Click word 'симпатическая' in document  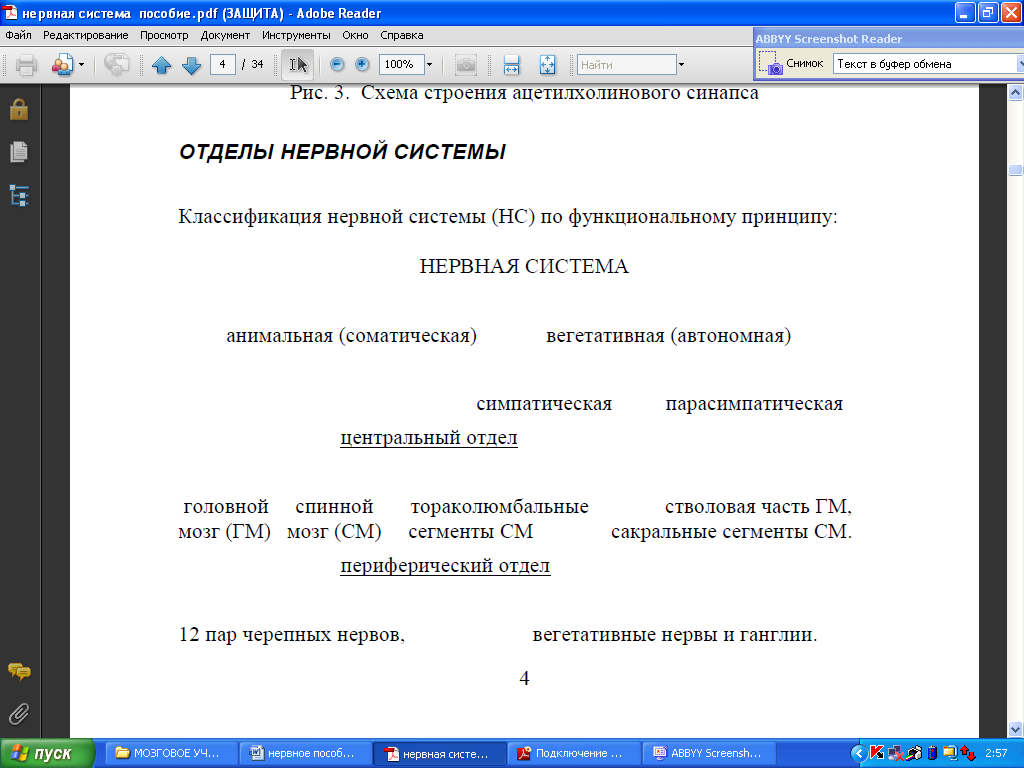(544, 404)
